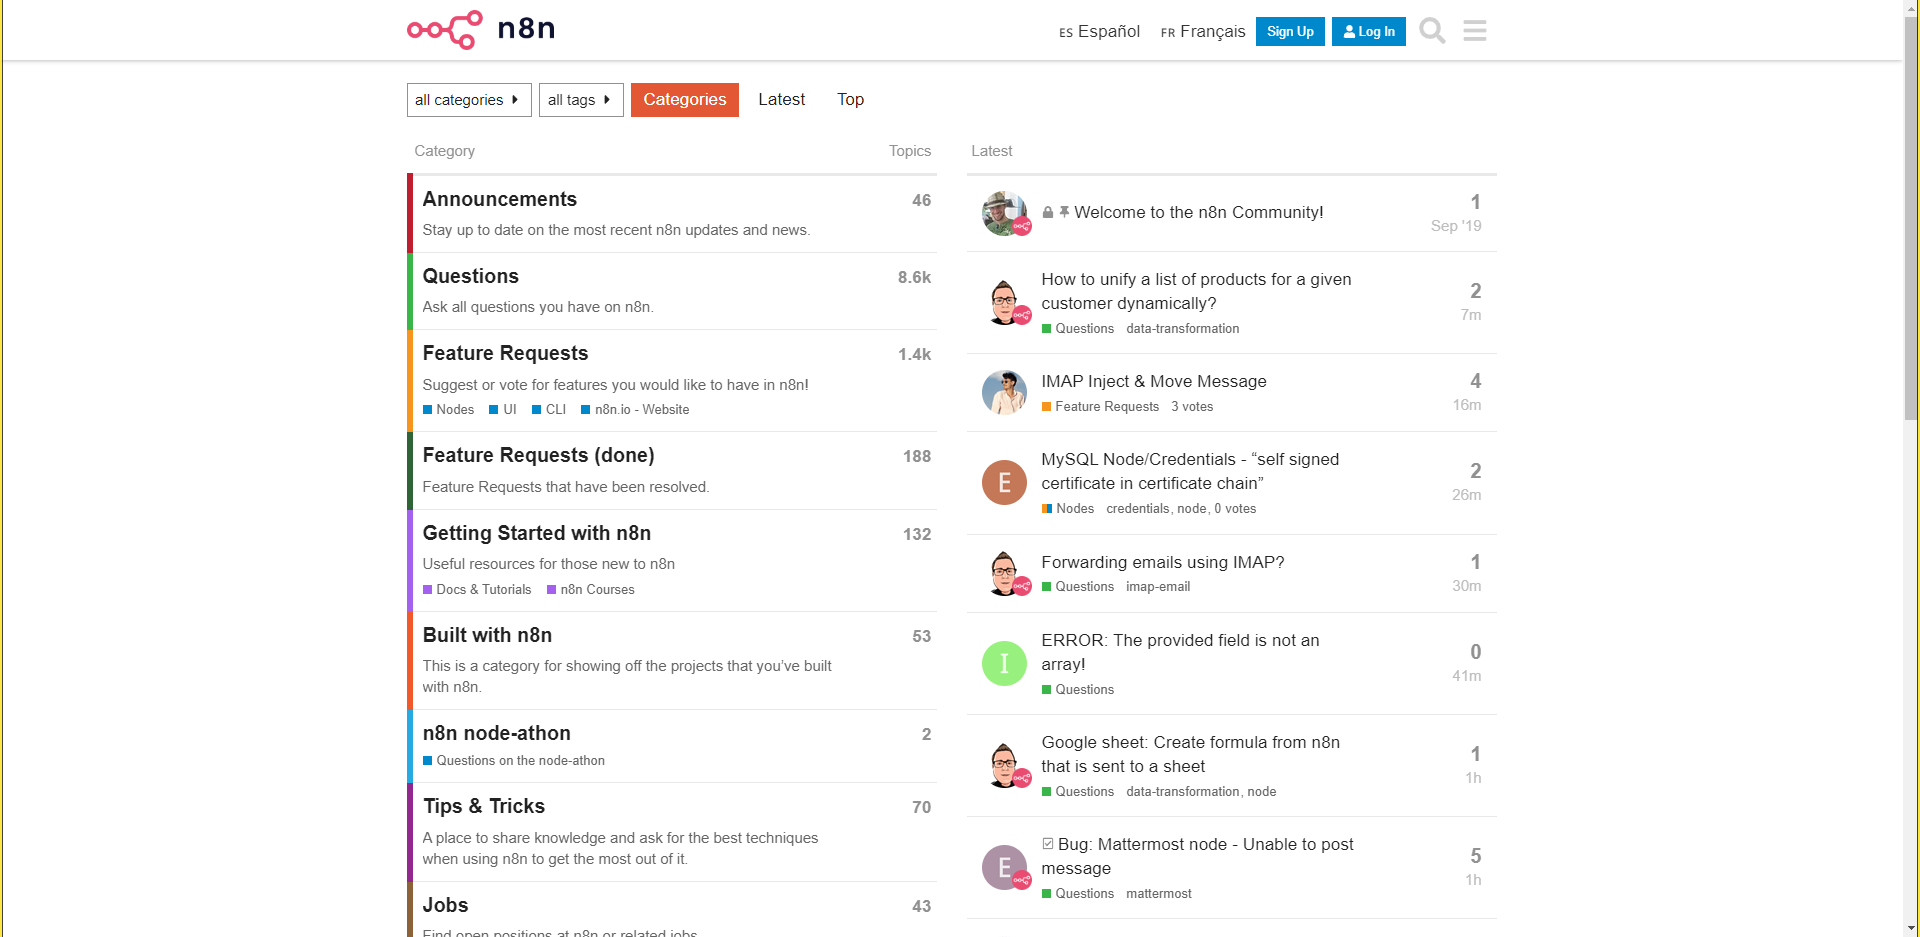Open MySQL Node/Credentials self signed certificate topic
The image size is (1920, 937).
(x=1190, y=471)
